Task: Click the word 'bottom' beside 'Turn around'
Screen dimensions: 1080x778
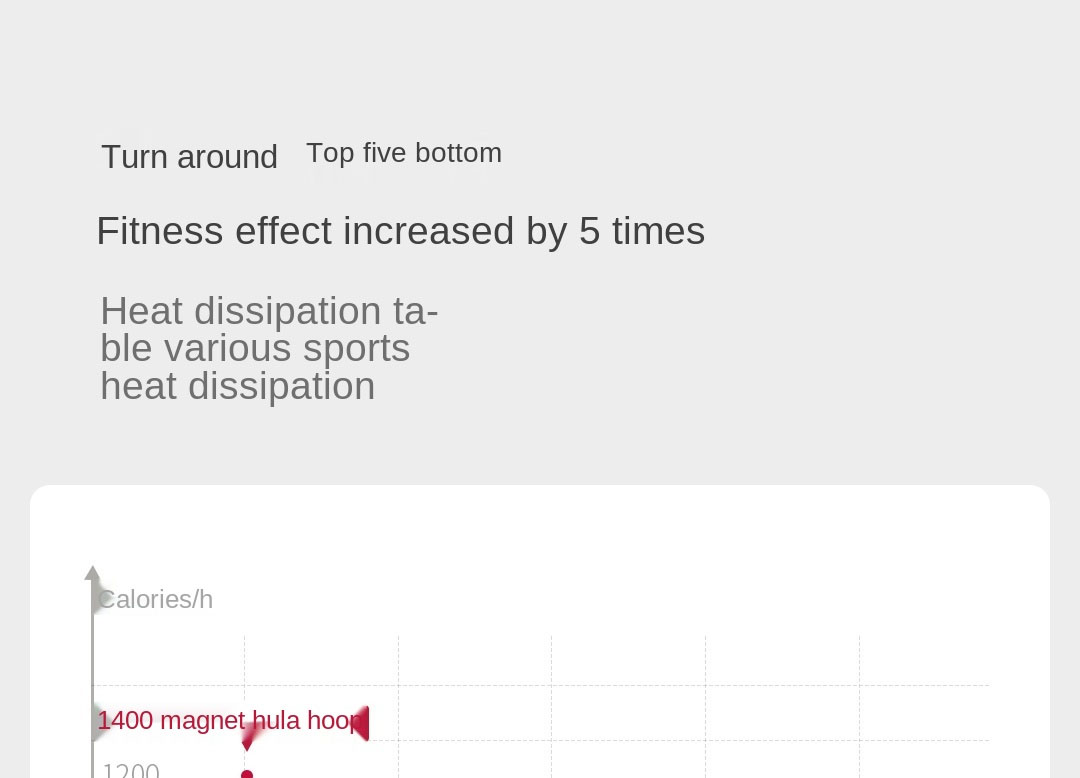Action: (x=458, y=153)
